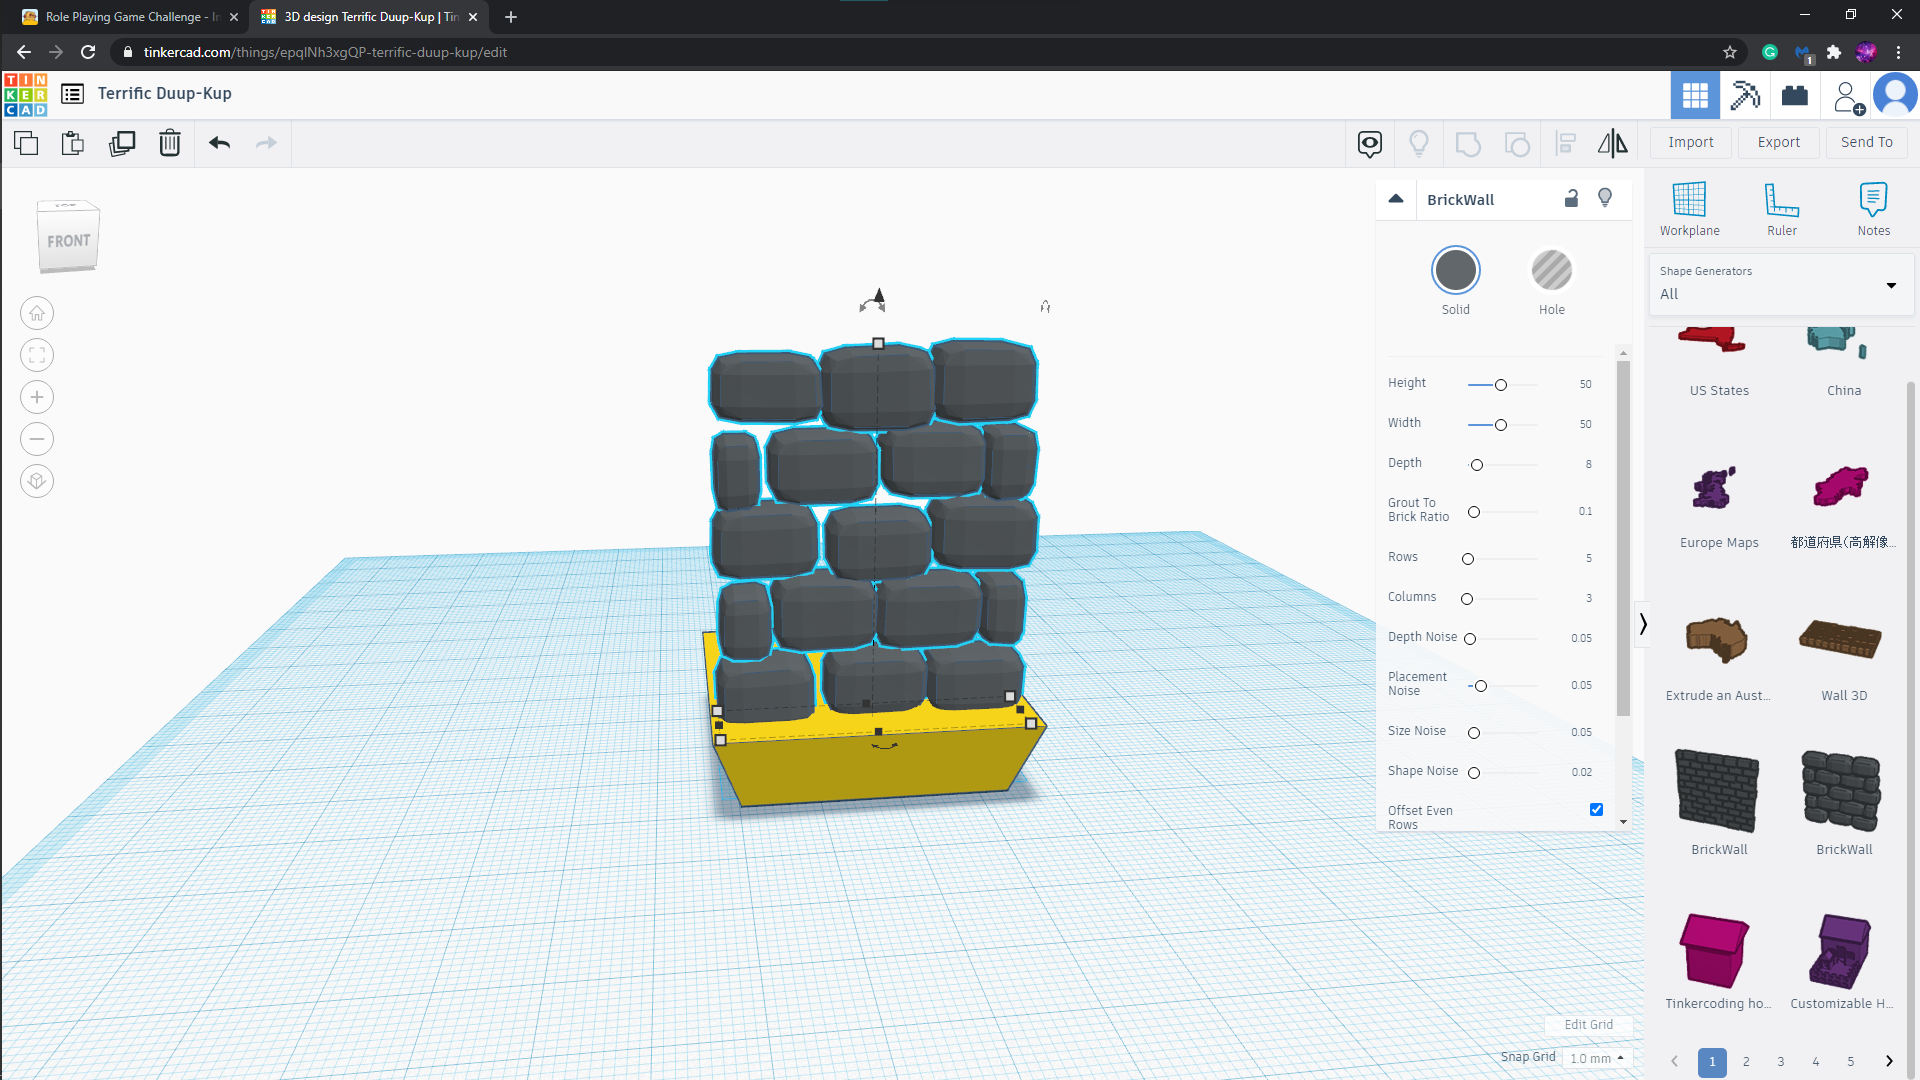
Task: Redo the last action
Action: (266, 143)
